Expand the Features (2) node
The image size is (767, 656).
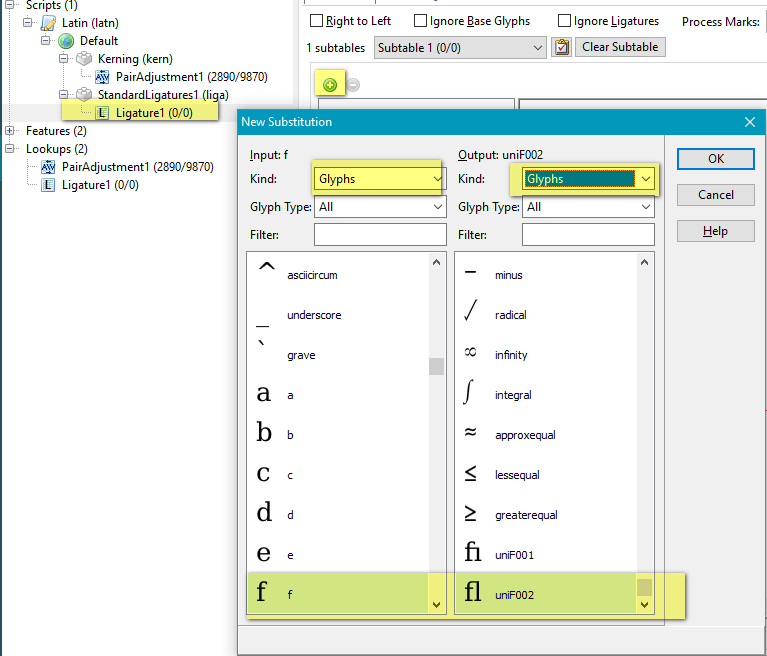[9, 130]
